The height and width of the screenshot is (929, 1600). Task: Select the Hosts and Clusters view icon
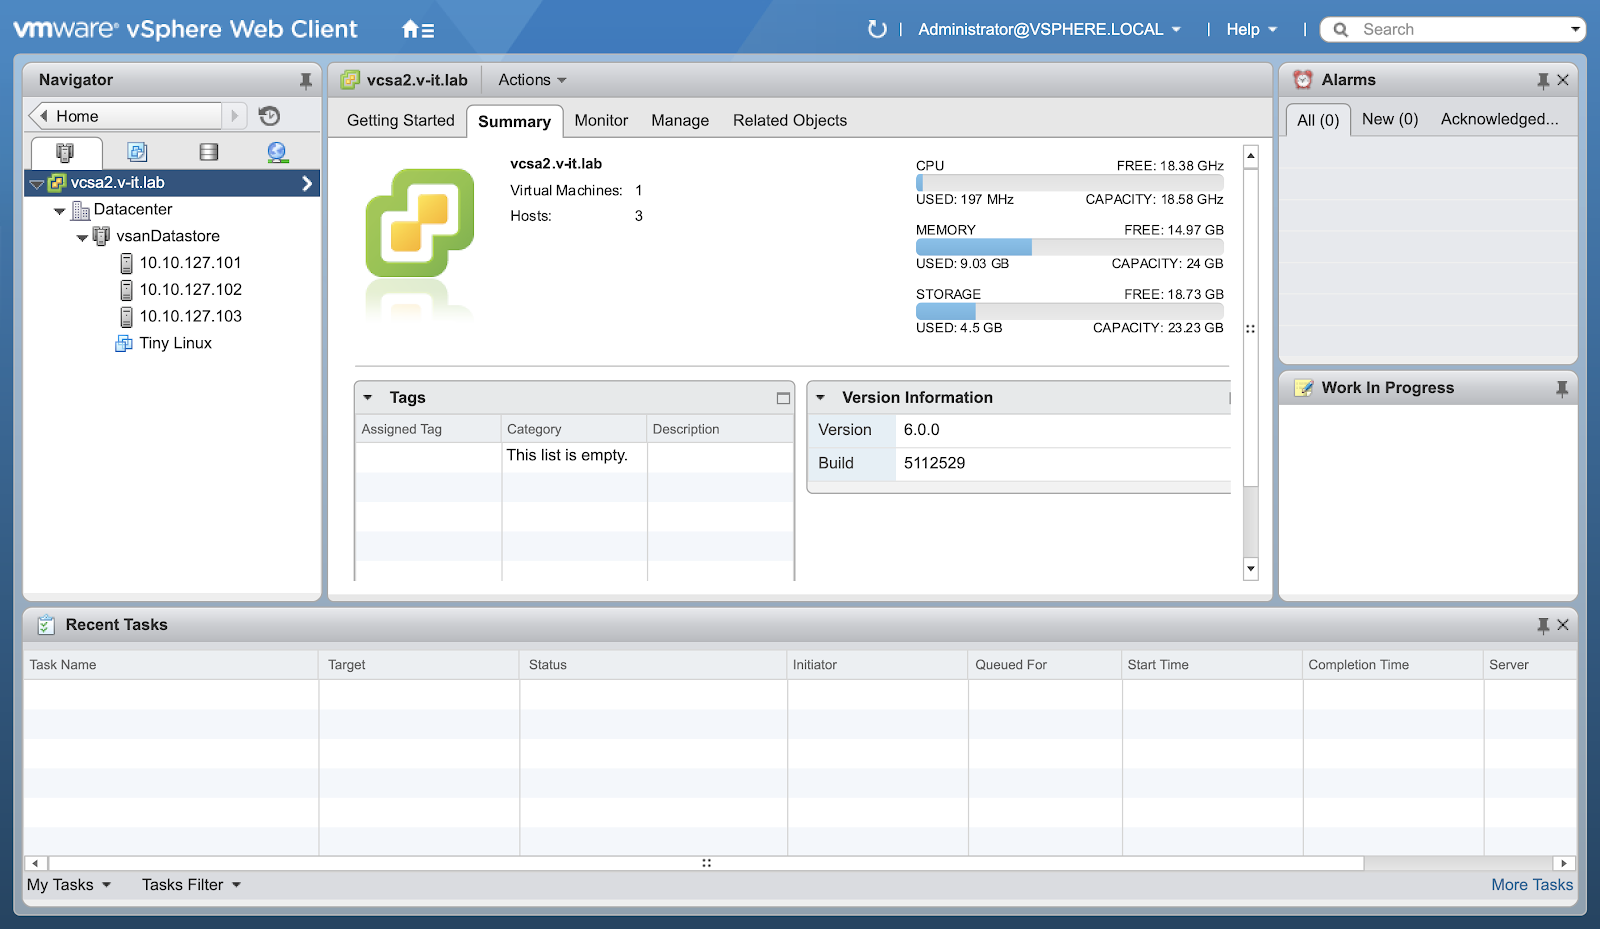tap(65, 152)
